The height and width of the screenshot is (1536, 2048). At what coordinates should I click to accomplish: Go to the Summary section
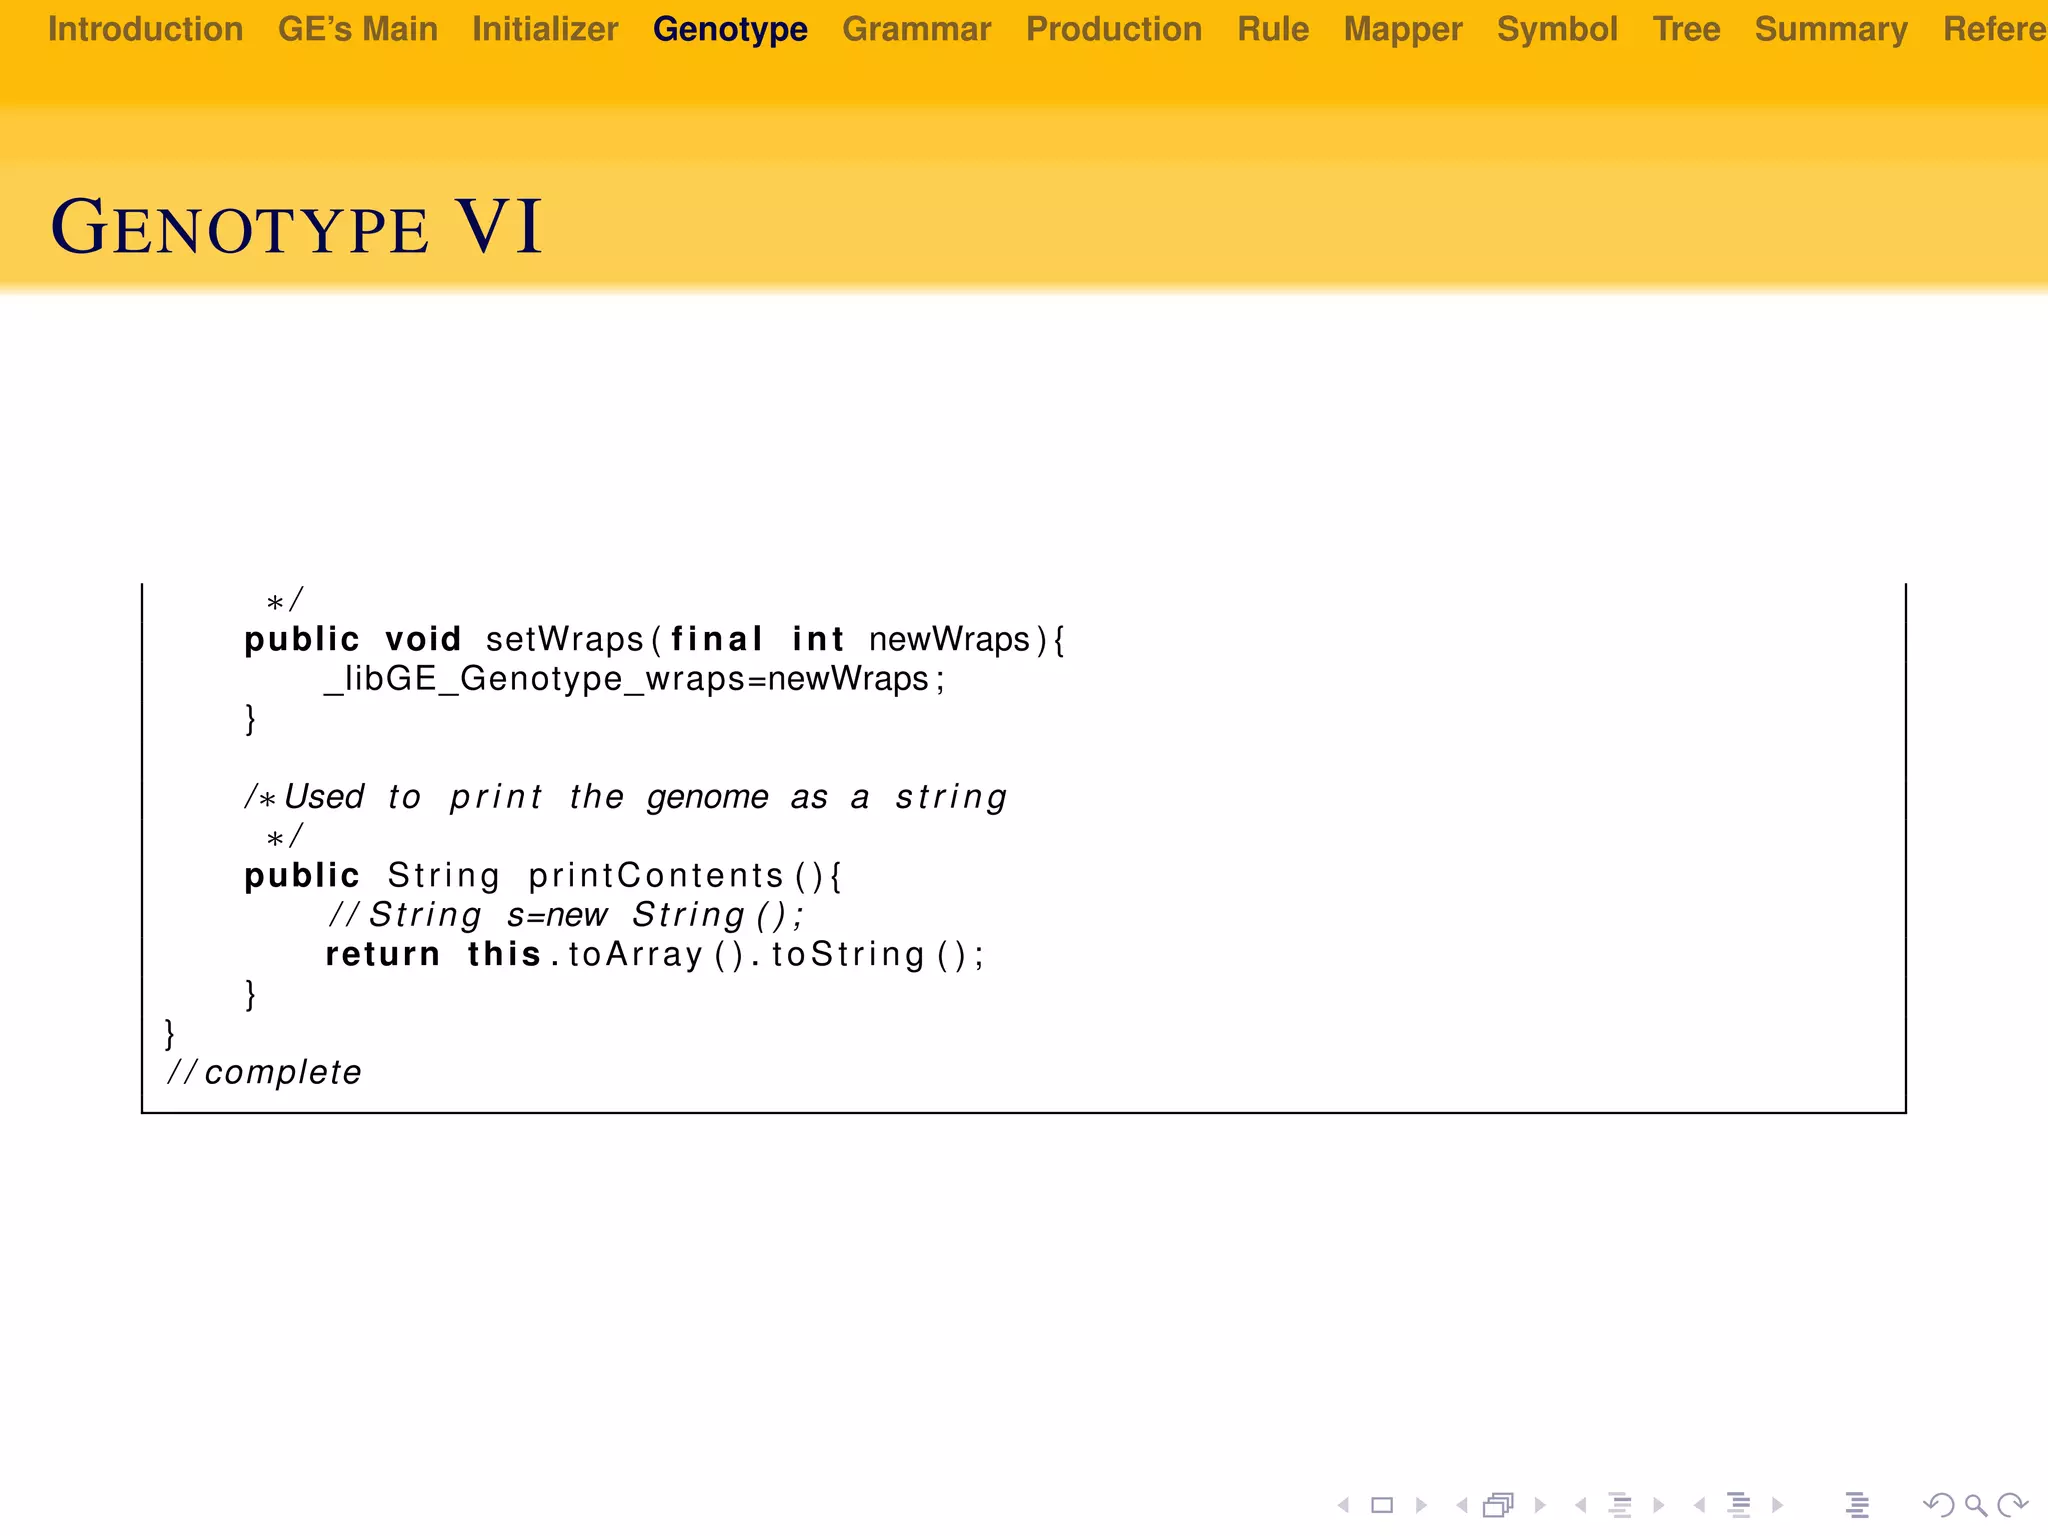[x=1831, y=30]
